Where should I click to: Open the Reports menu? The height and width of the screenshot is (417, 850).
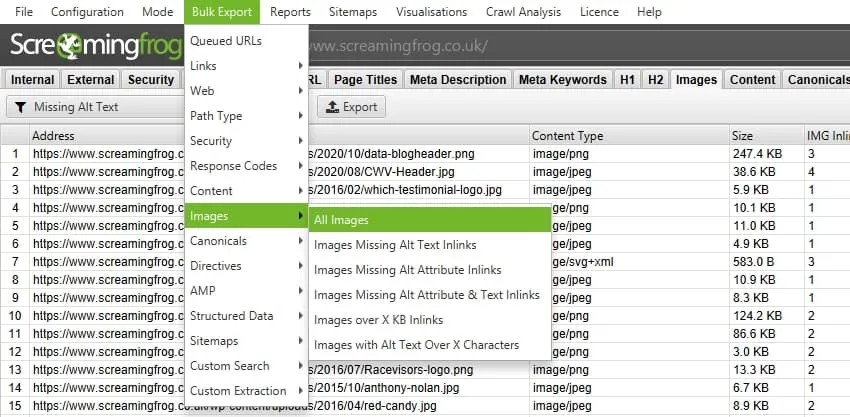[x=290, y=12]
